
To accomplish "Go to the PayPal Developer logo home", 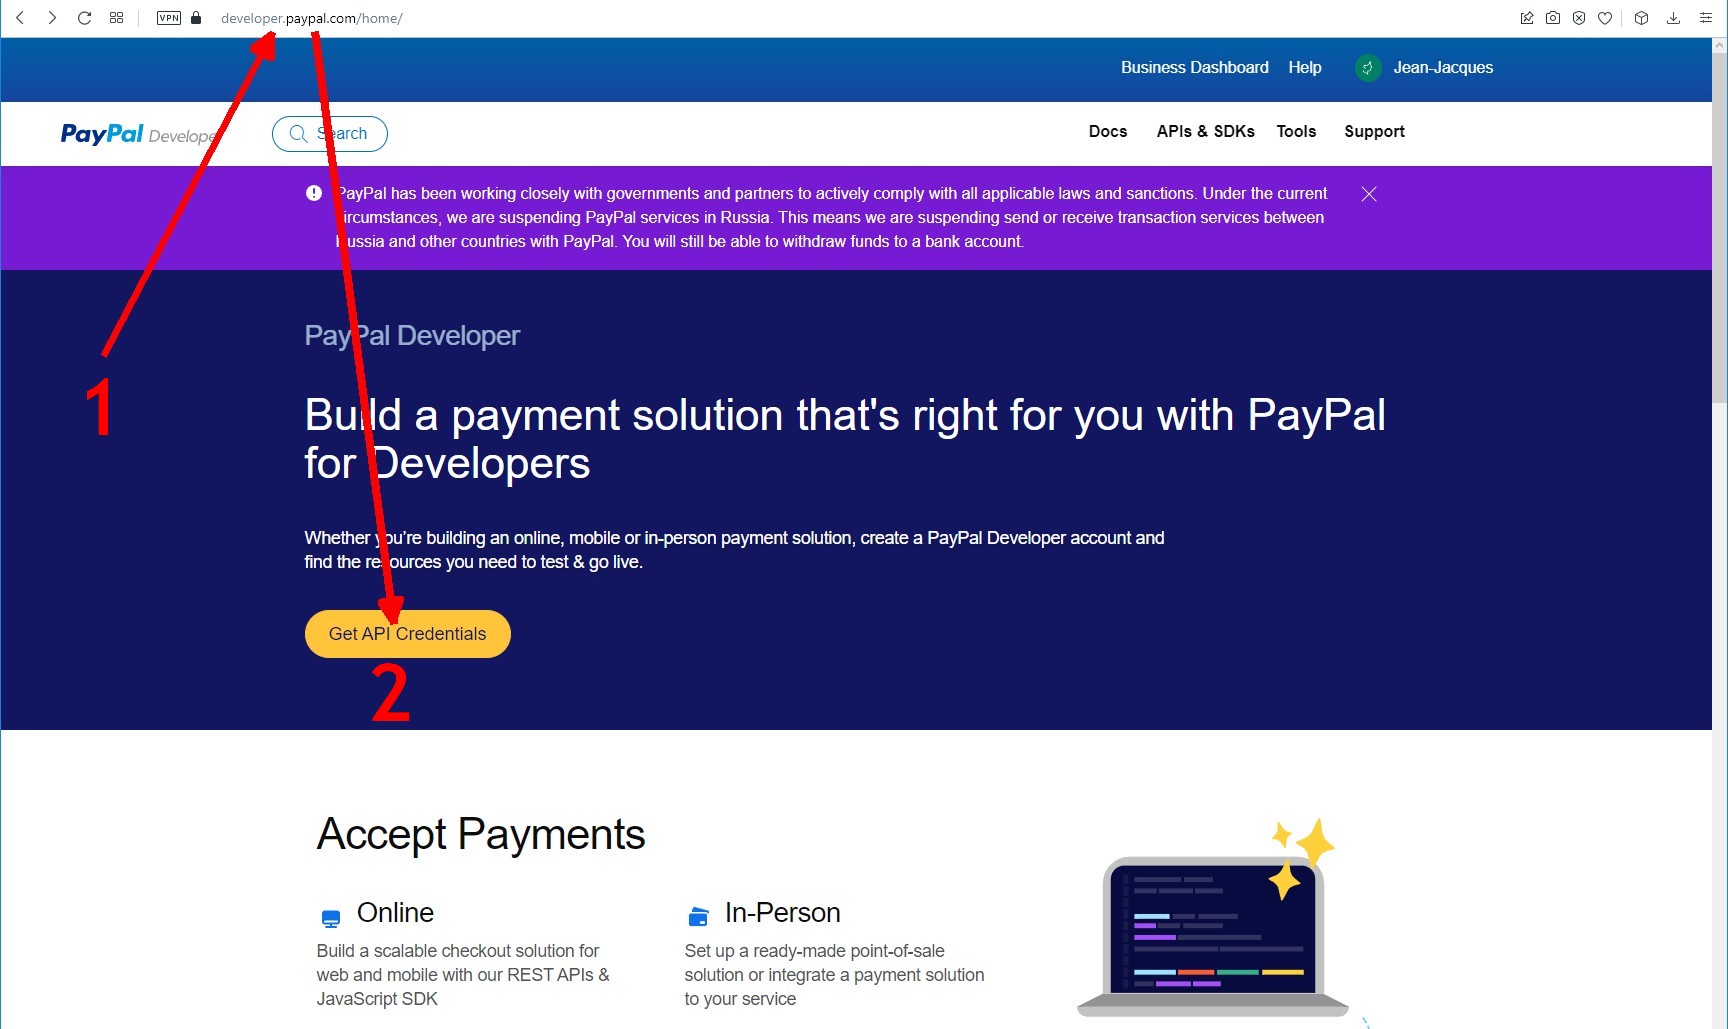I will click(x=138, y=134).
